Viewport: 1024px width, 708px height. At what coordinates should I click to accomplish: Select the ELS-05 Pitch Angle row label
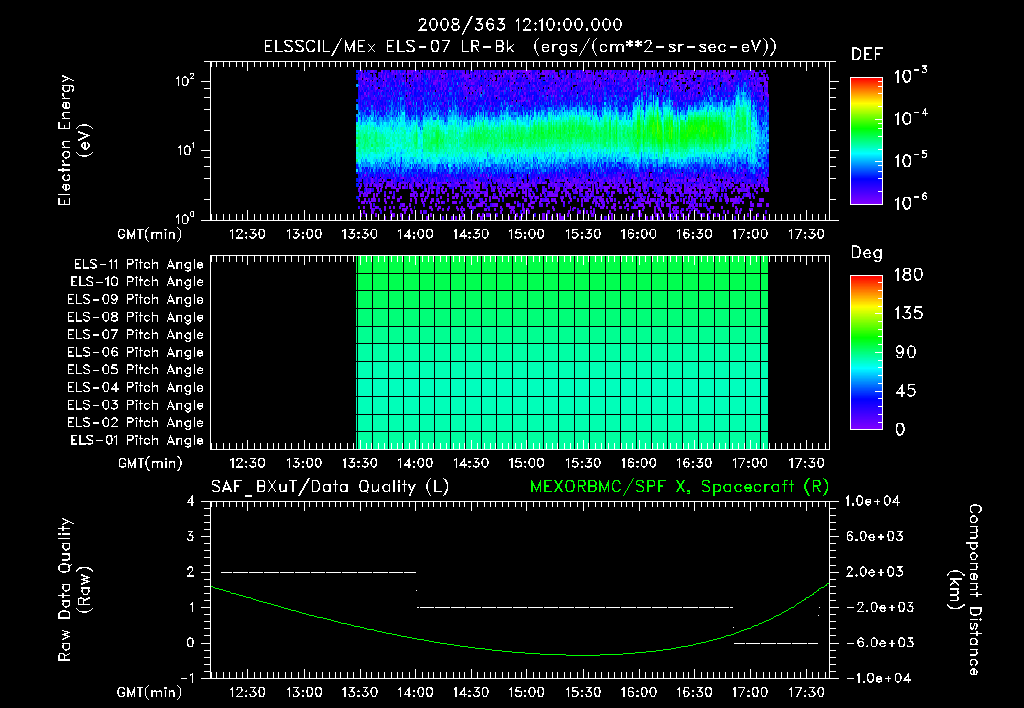pyautogui.click(x=136, y=370)
